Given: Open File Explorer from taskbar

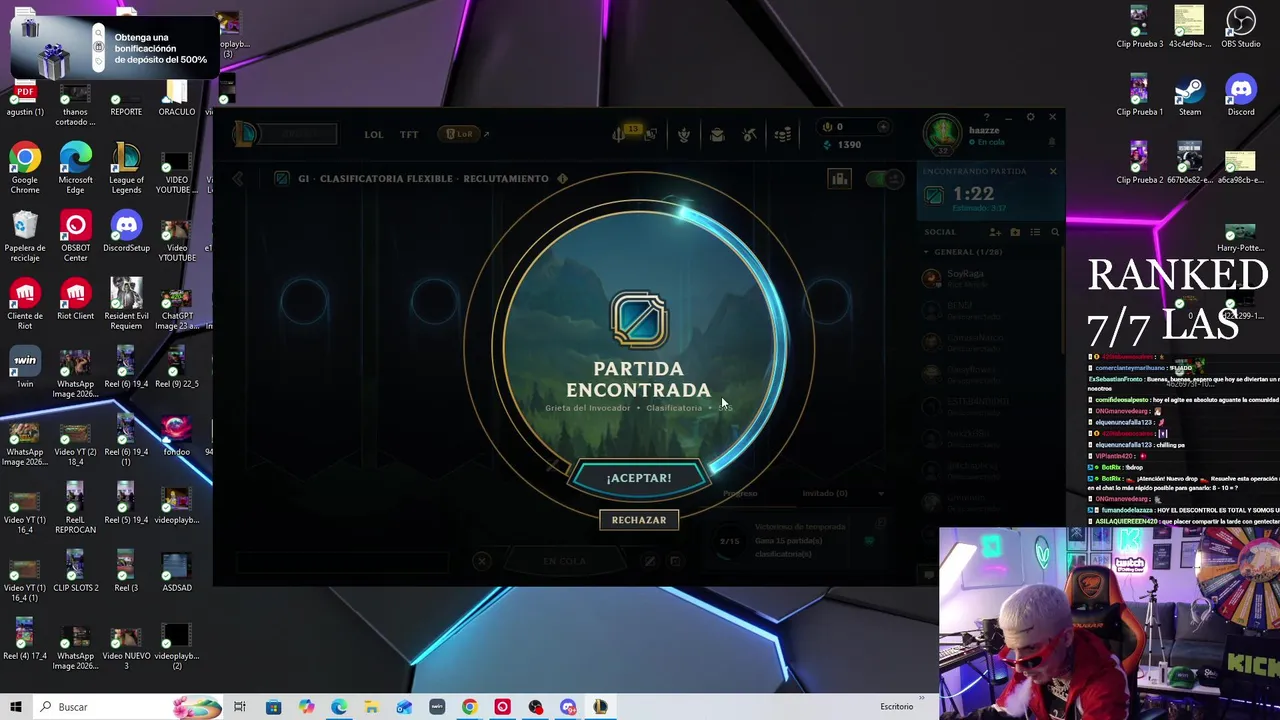Looking at the screenshot, I should 371,707.
